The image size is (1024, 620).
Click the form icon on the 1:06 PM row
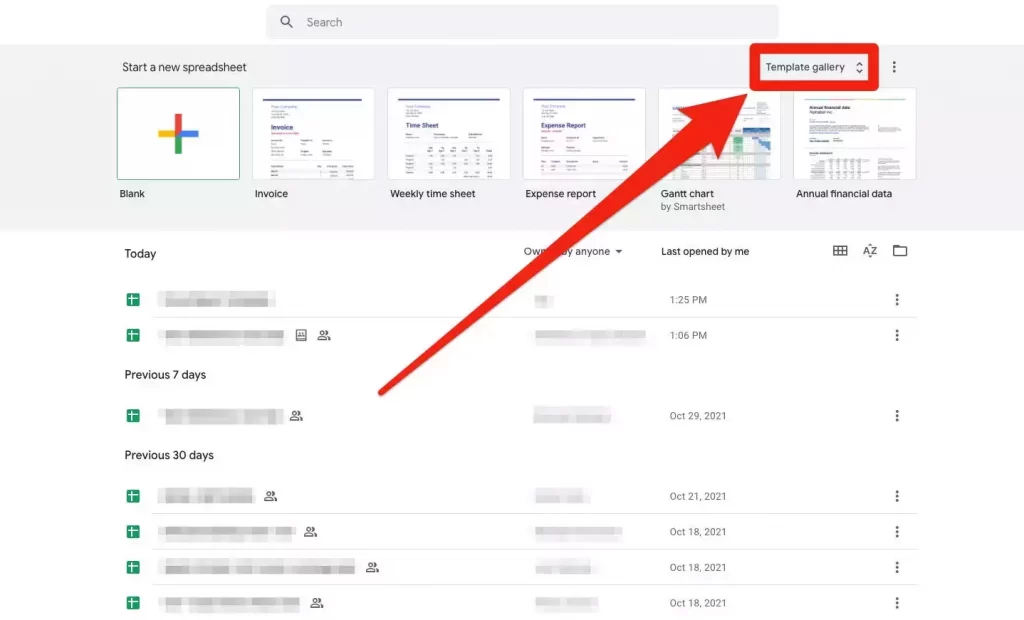tap(301, 335)
